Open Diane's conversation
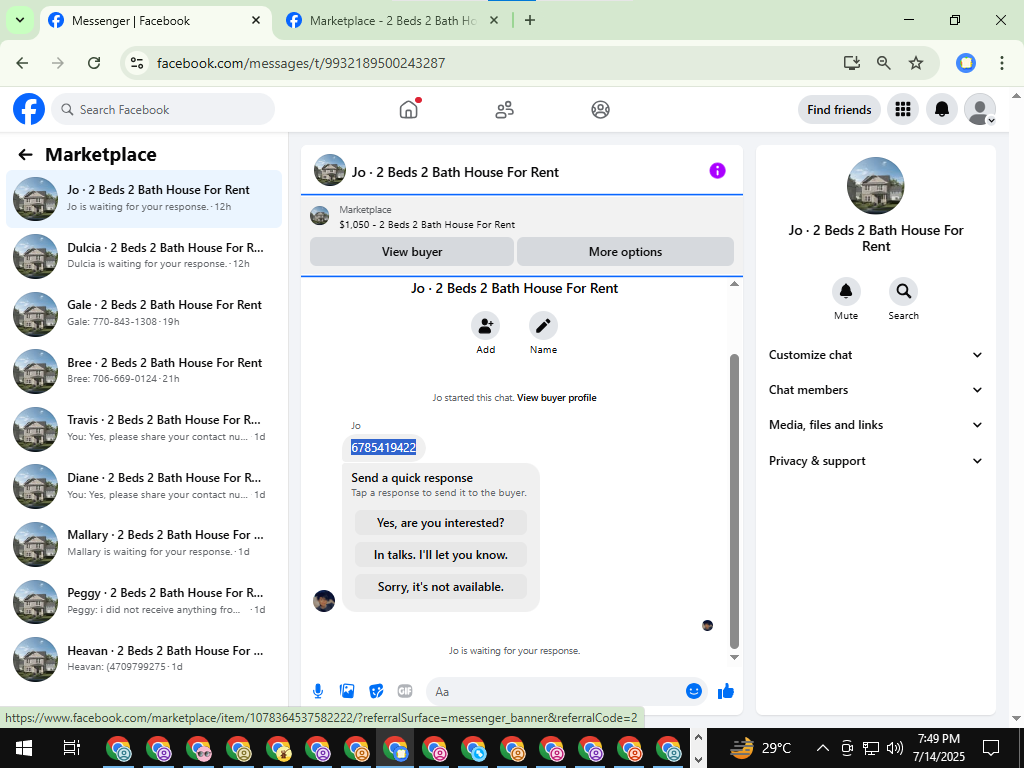The height and width of the screenshot is (768, 1024). (x=144, y=486)
